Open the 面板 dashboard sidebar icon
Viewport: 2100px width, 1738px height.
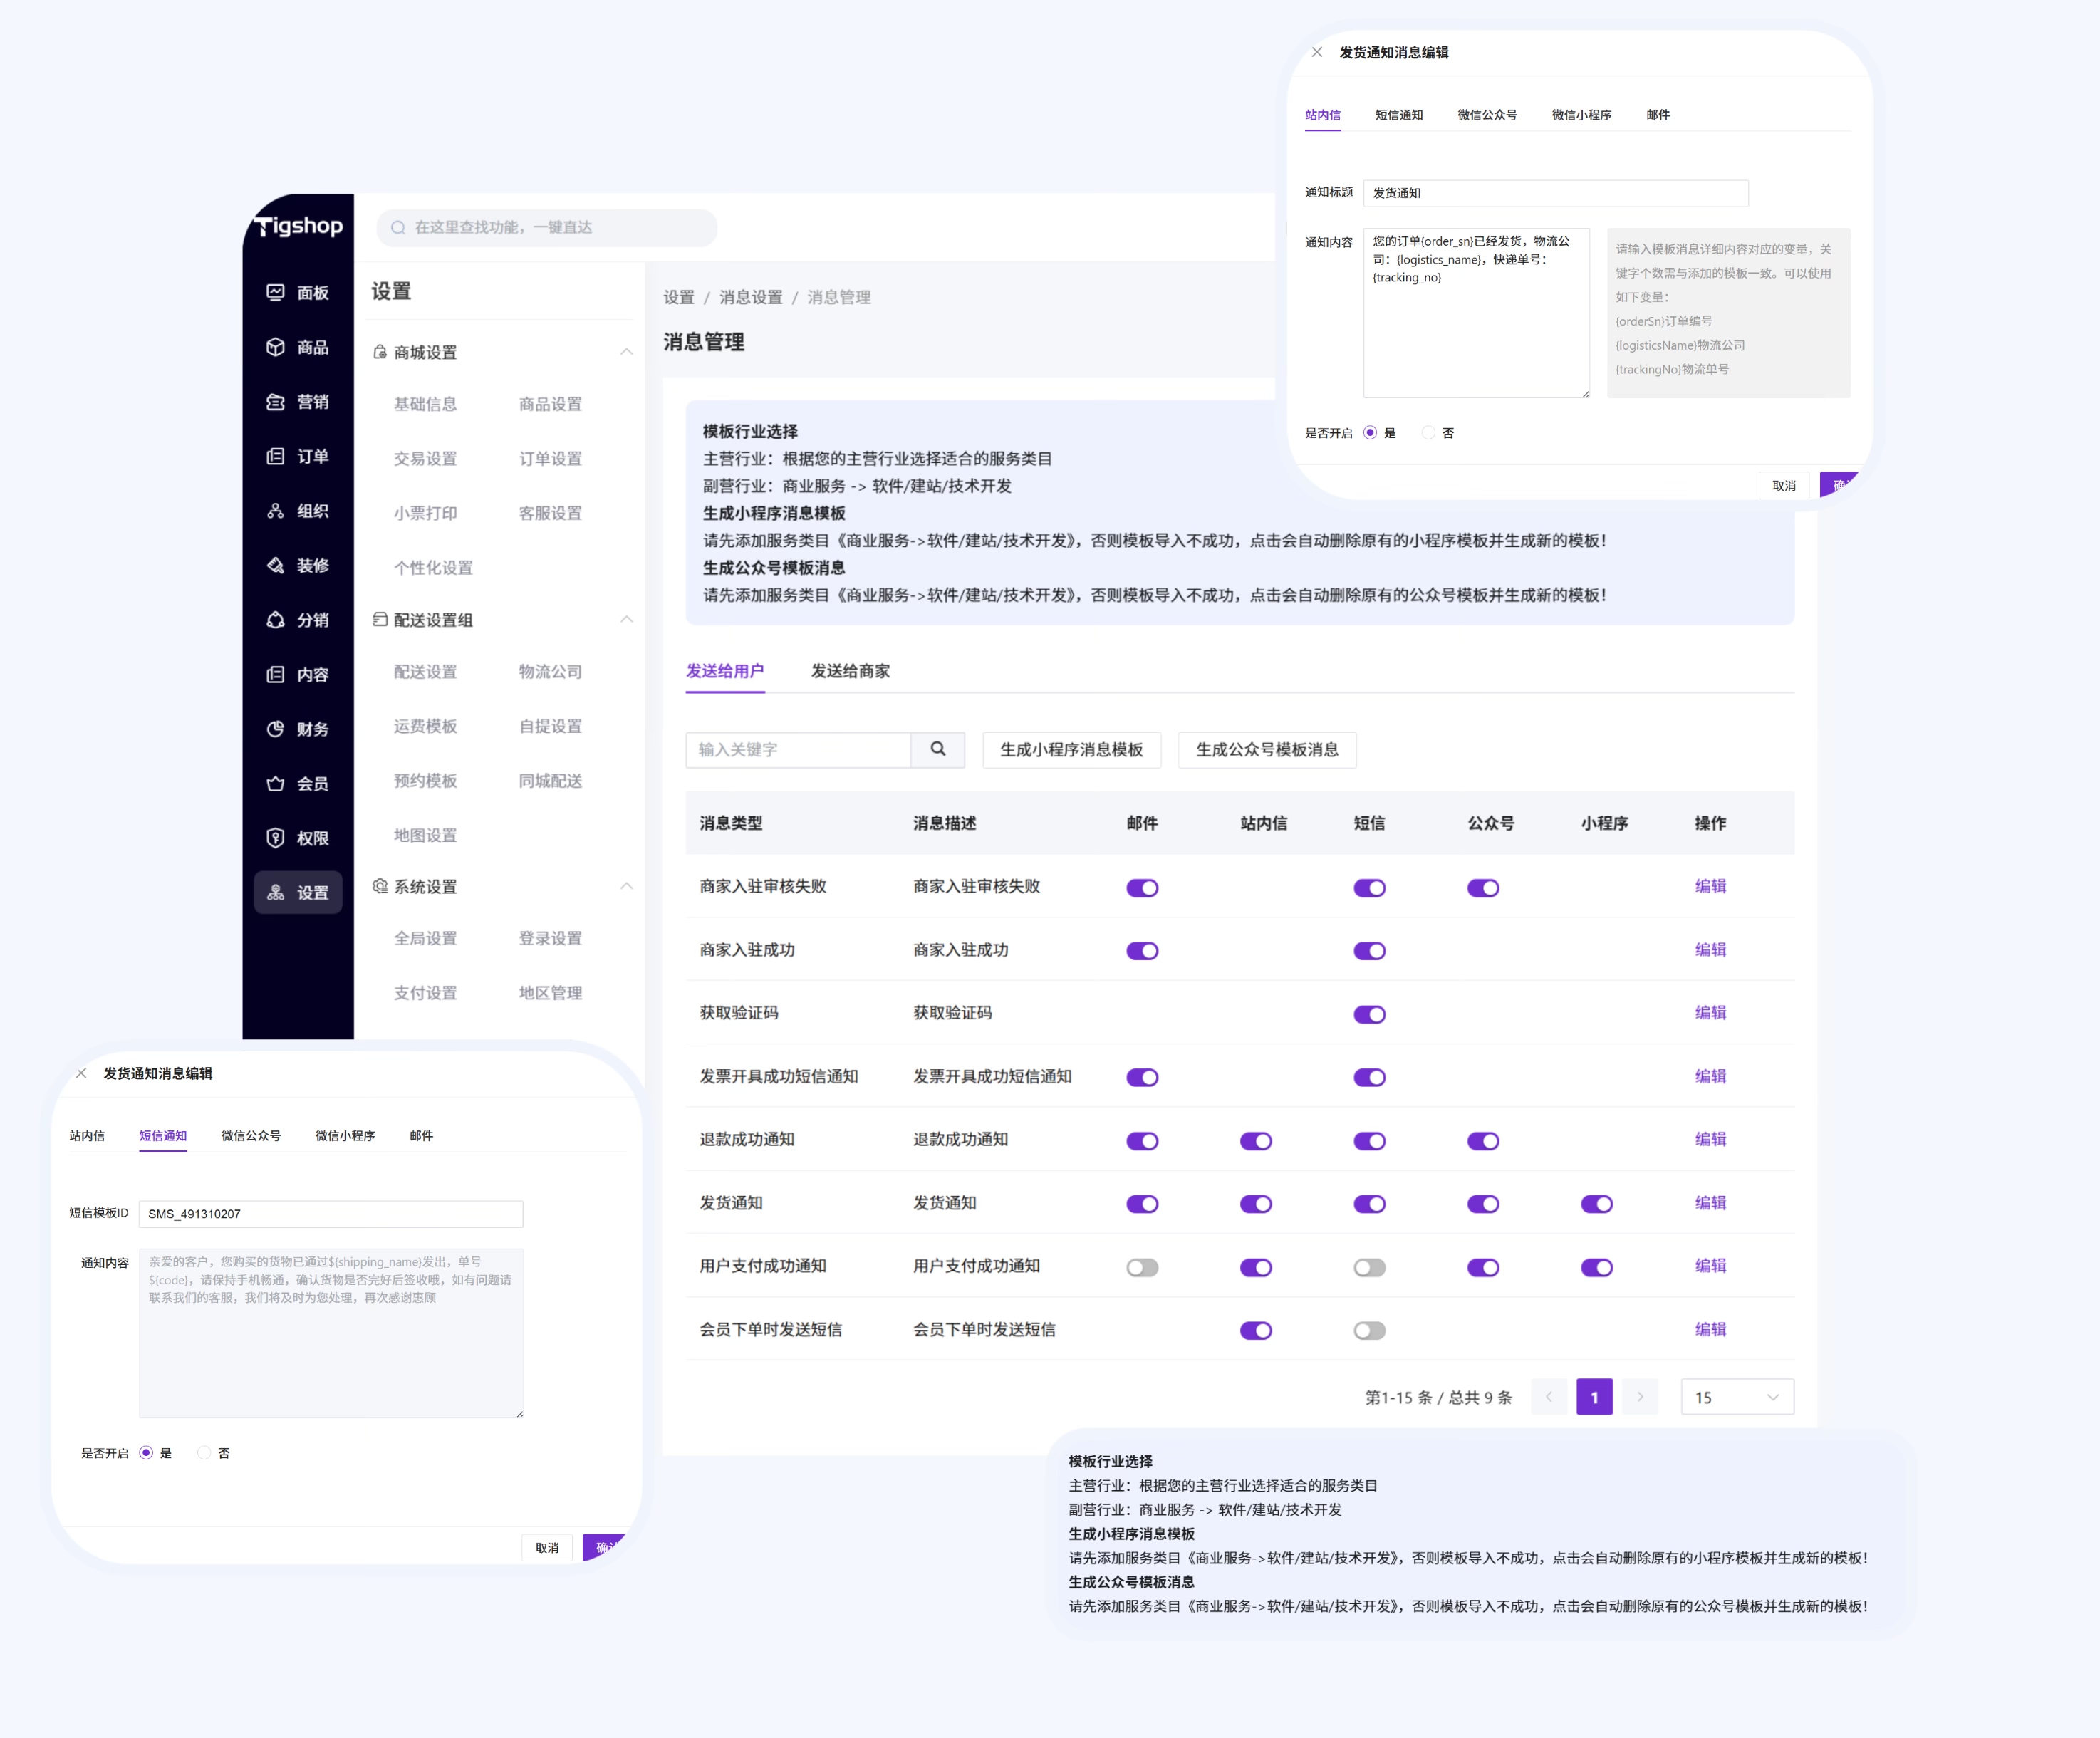276,292
